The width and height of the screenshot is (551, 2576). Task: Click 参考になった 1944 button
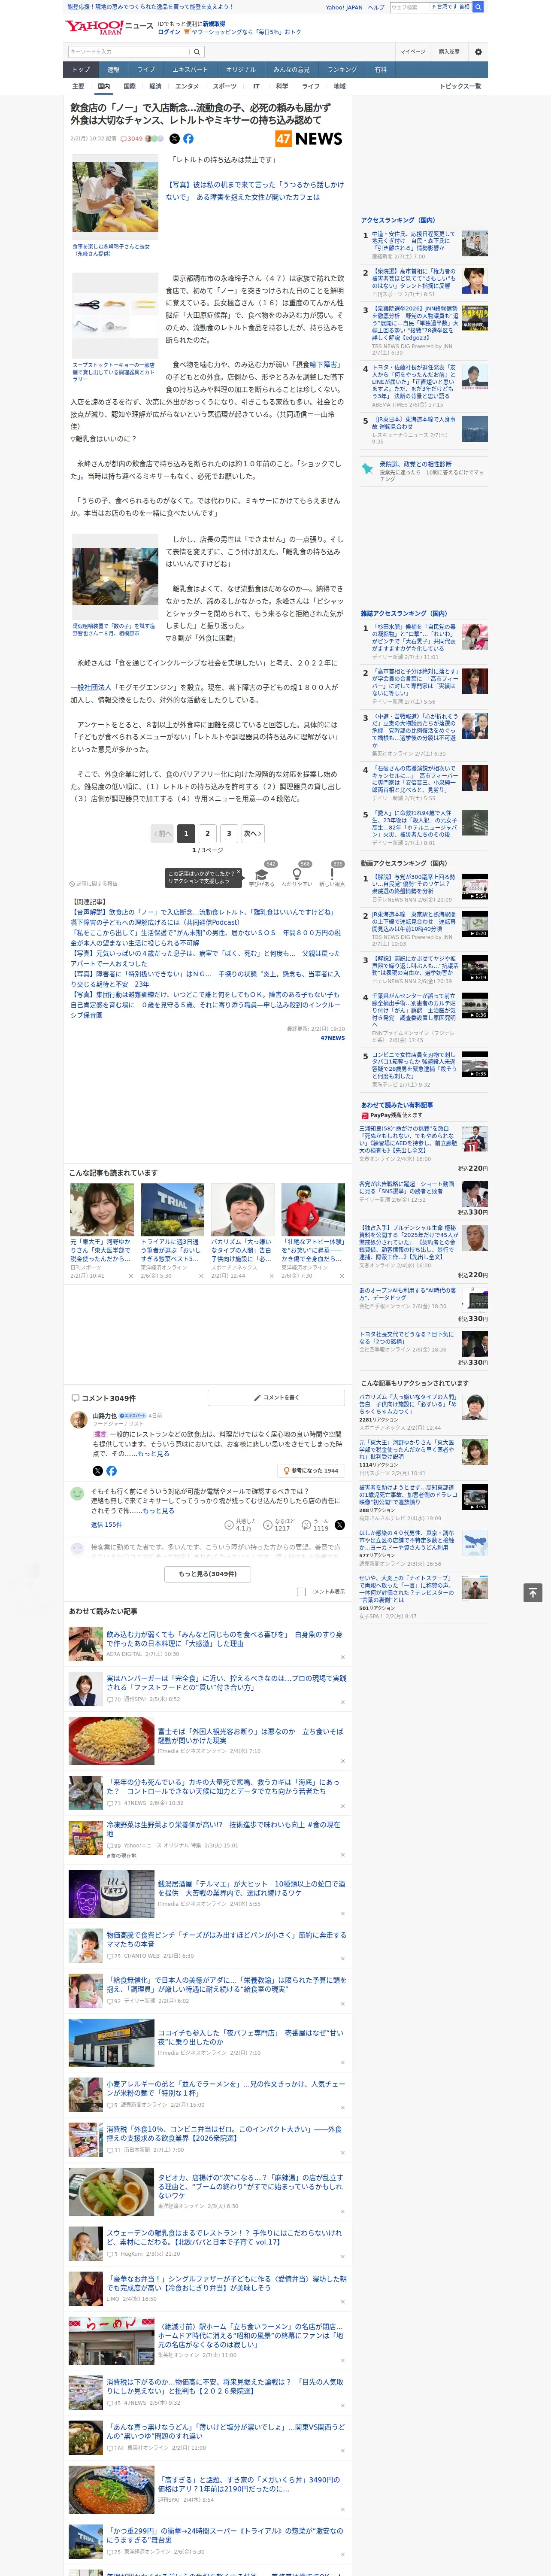[x=311, y=1470]
